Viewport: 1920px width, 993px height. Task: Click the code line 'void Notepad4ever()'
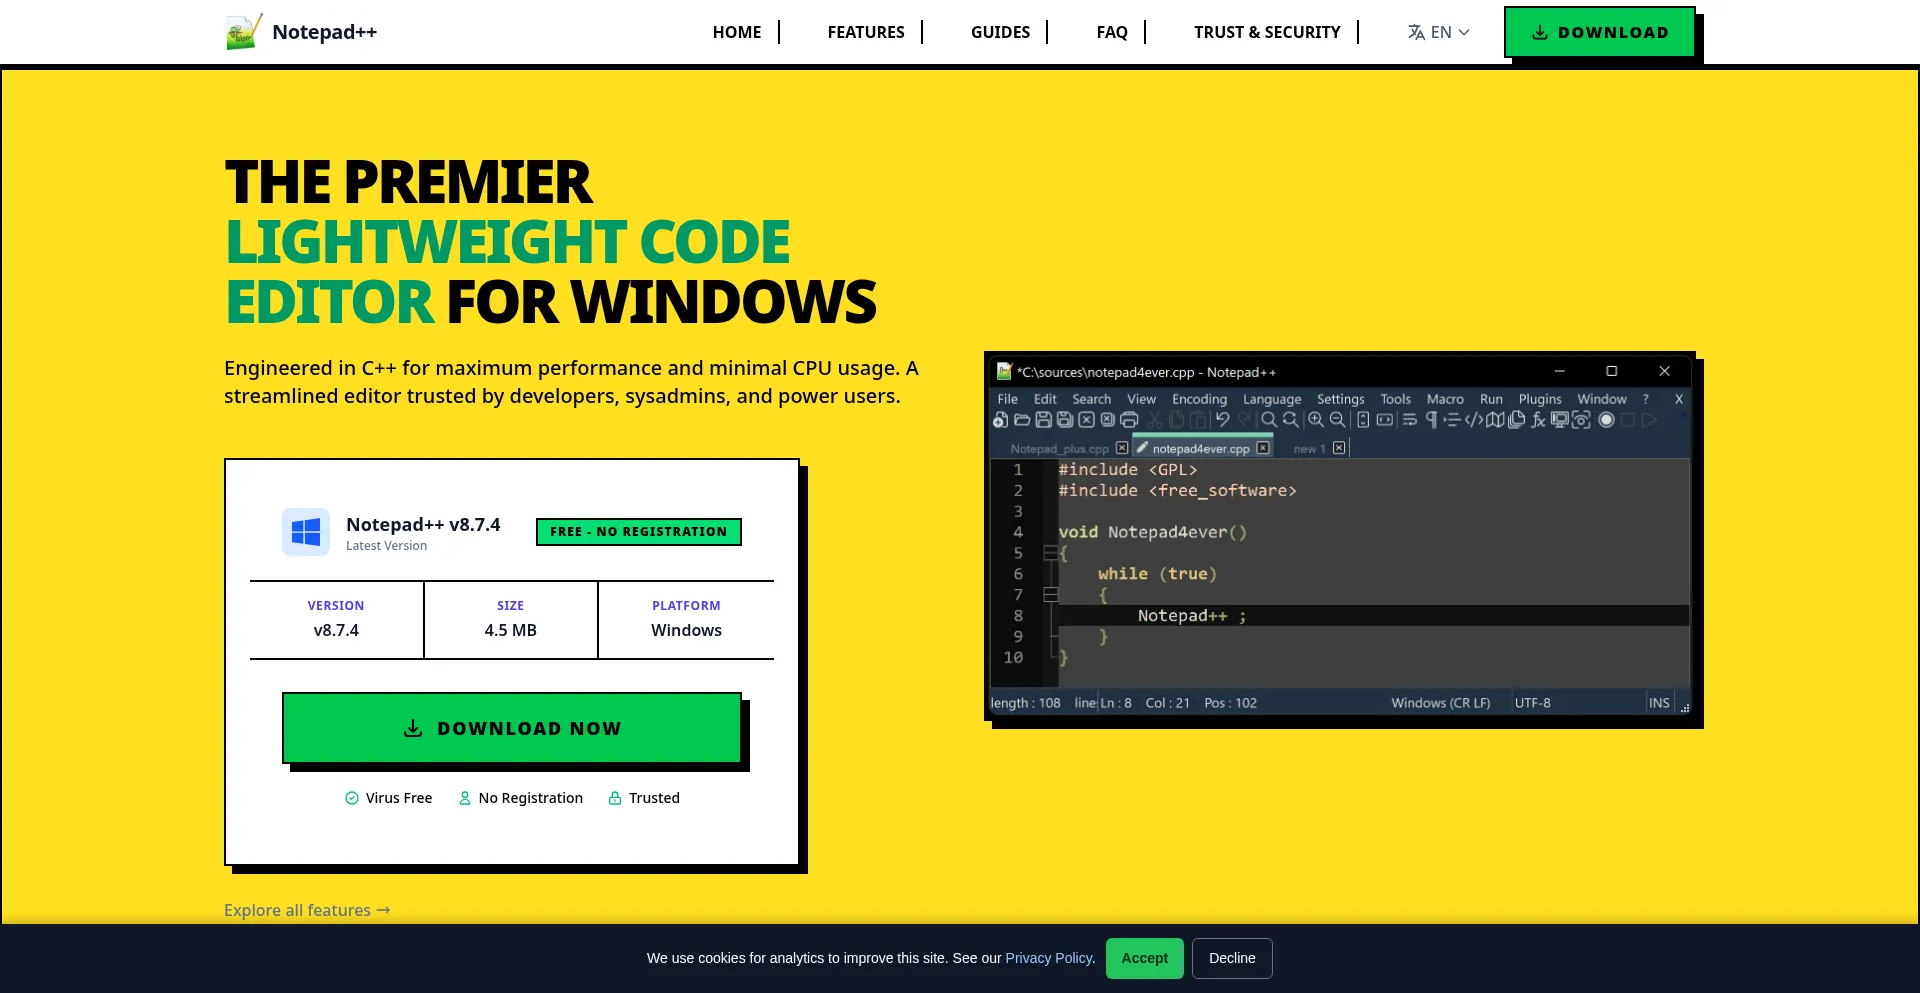(x=1152, y=532)
